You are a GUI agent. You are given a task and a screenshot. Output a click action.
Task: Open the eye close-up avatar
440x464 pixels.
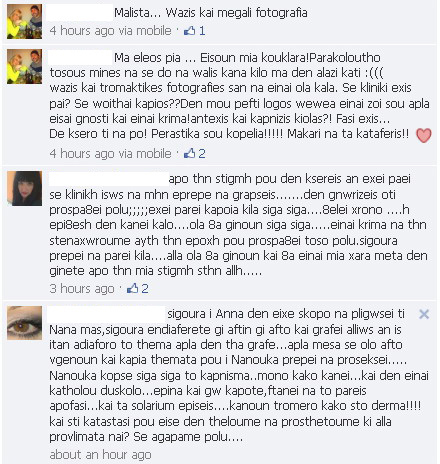tap(25, 323)
